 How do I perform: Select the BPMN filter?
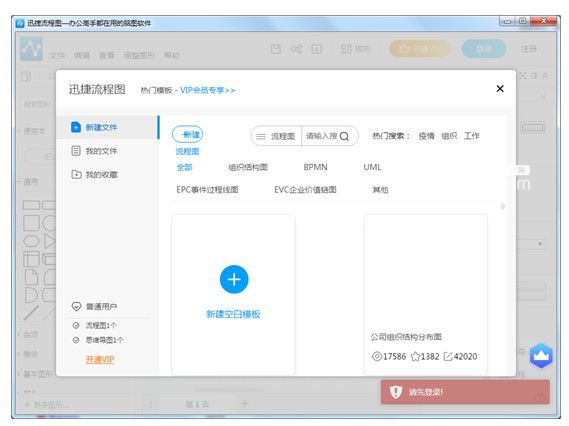pos(315,167)
